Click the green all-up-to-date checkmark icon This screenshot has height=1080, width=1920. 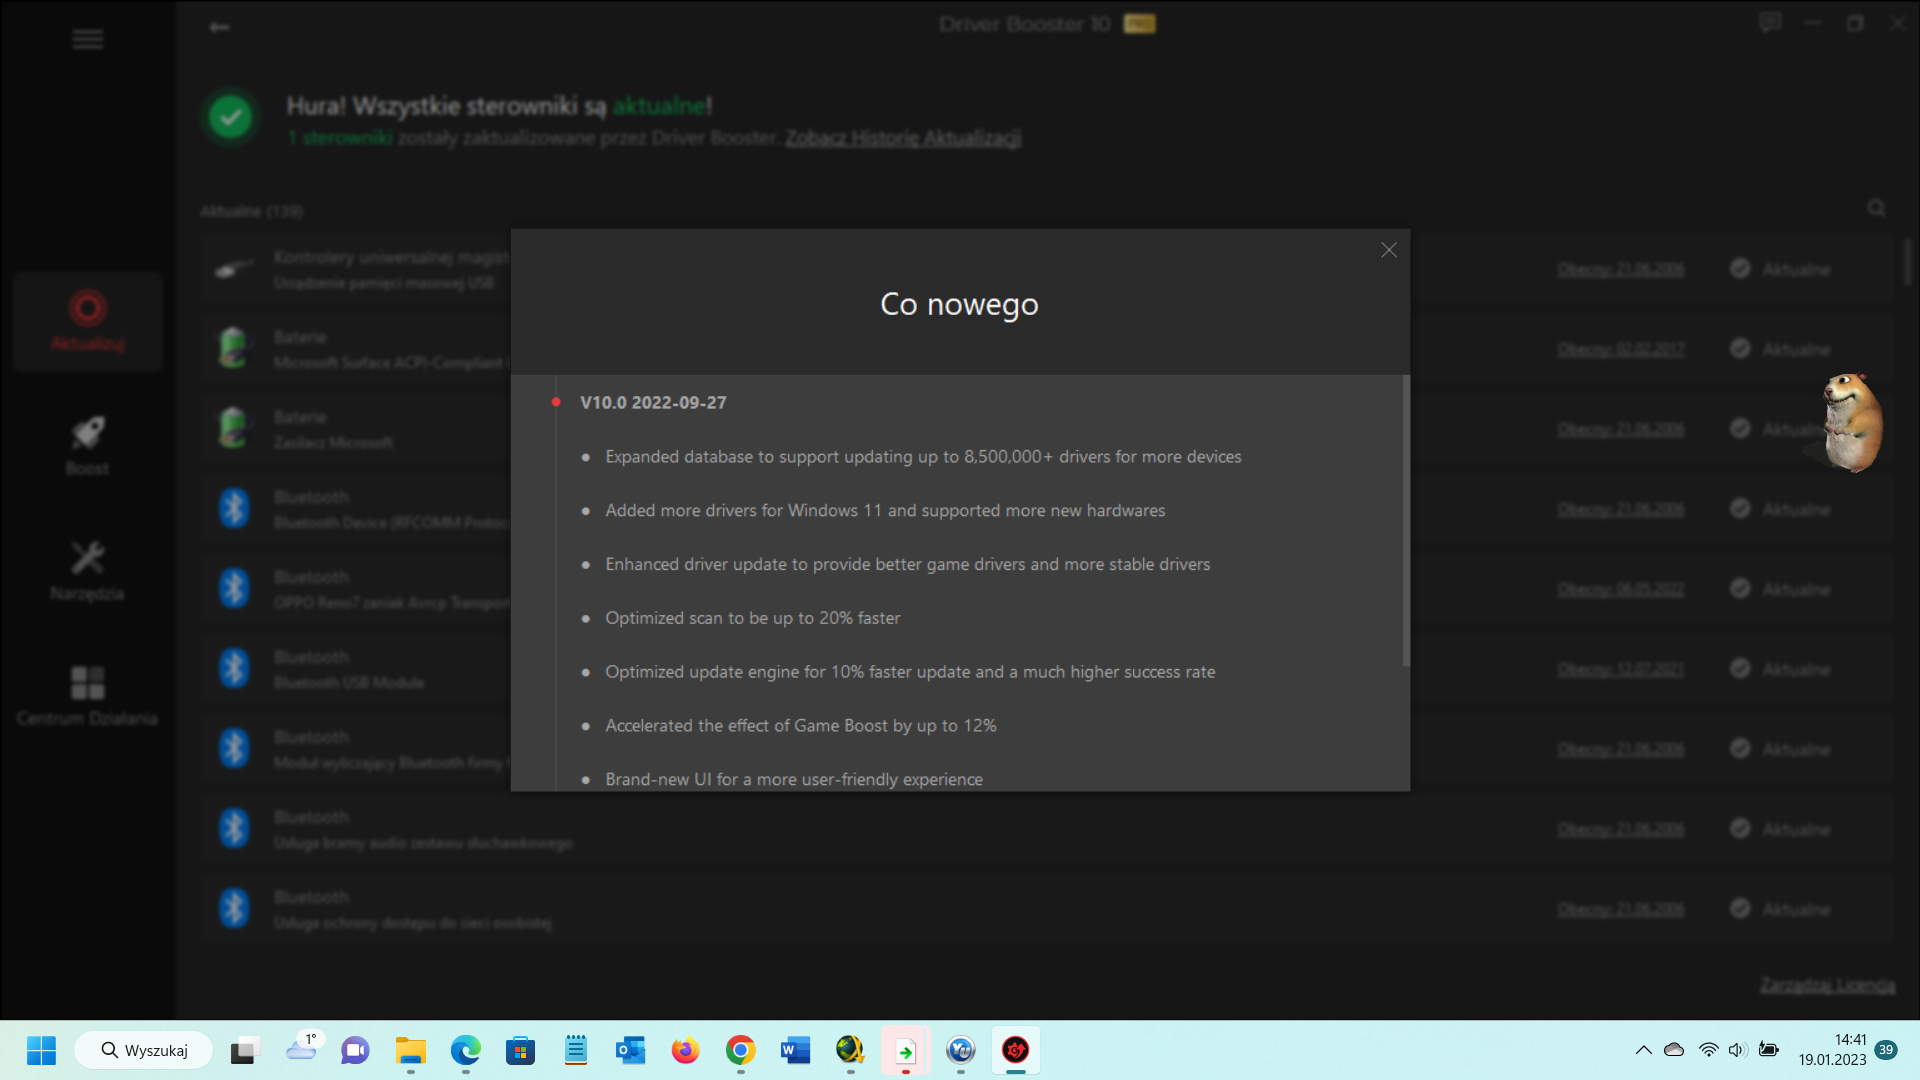click(x=231, y=118)
